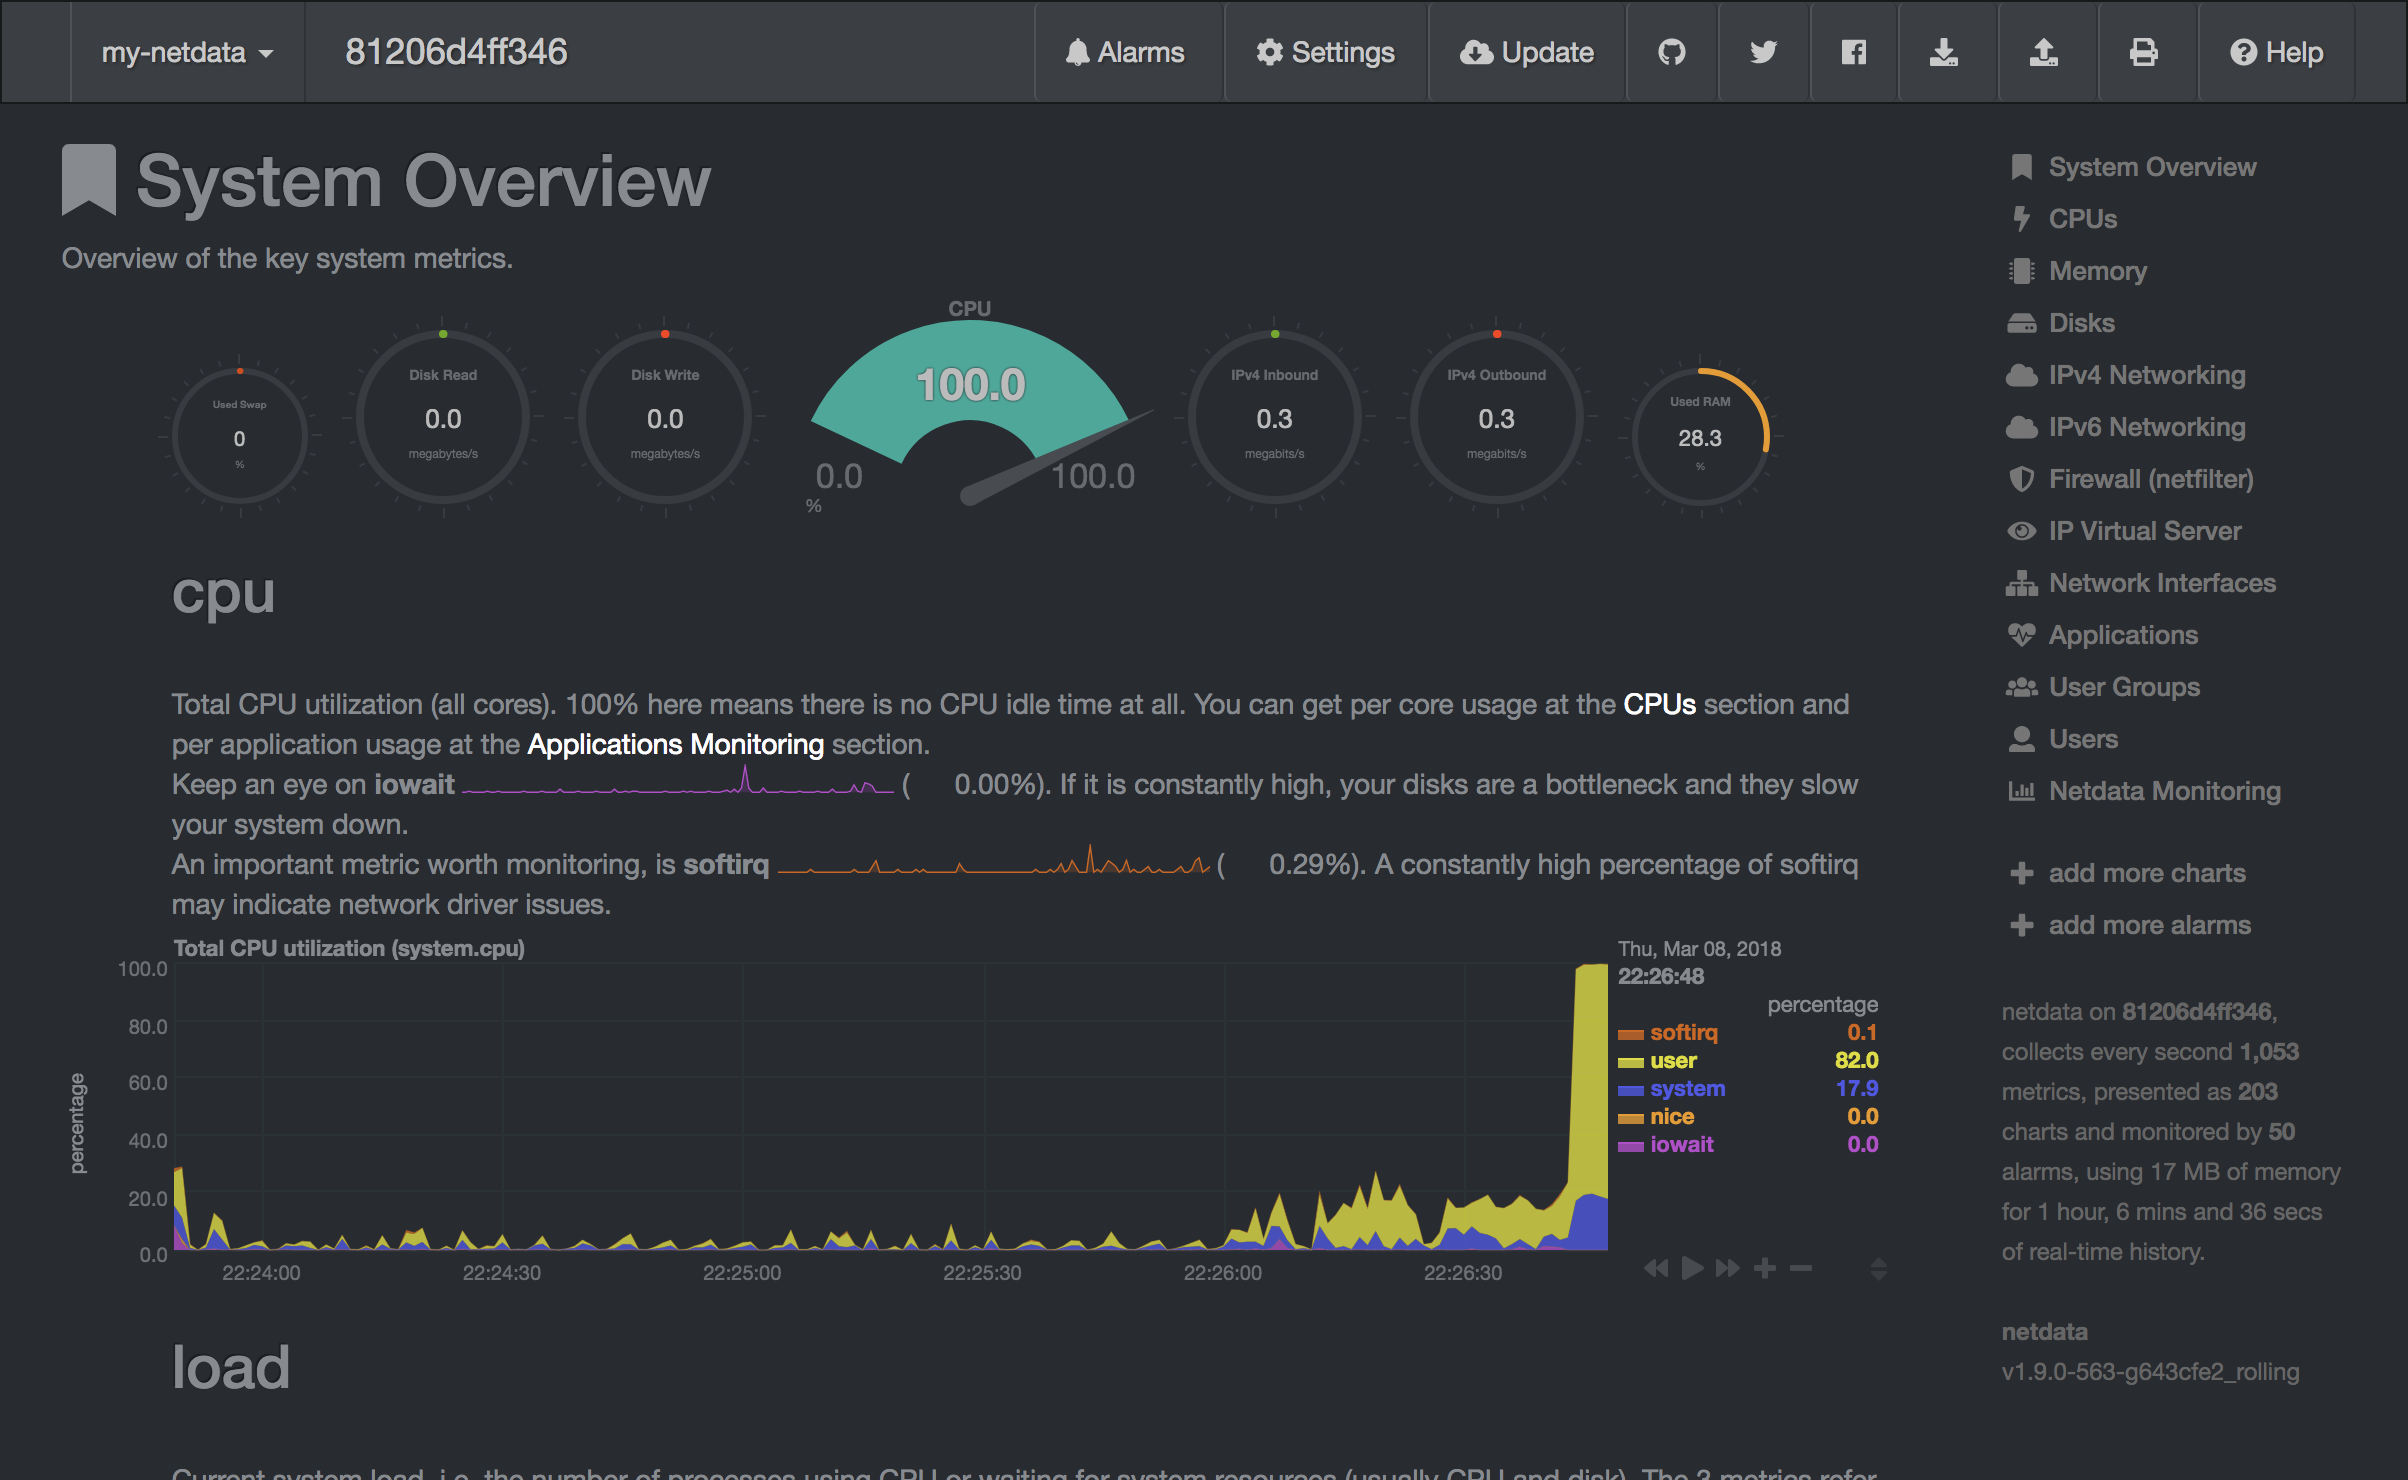Open the Alarms menu item

click(x=1125, y=52)
